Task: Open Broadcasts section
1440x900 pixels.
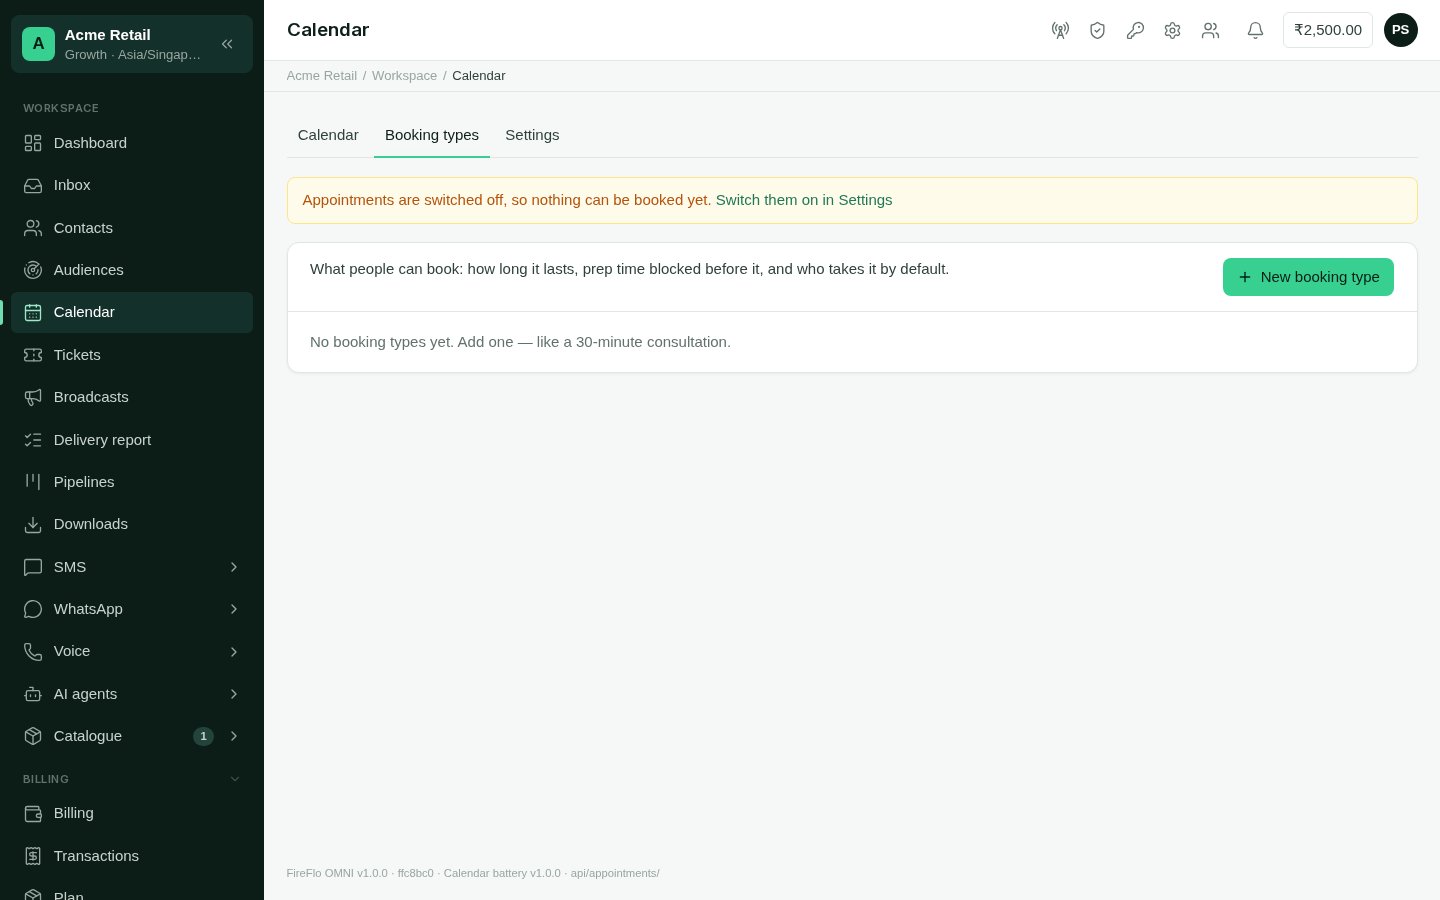Action: coord(132,397)
